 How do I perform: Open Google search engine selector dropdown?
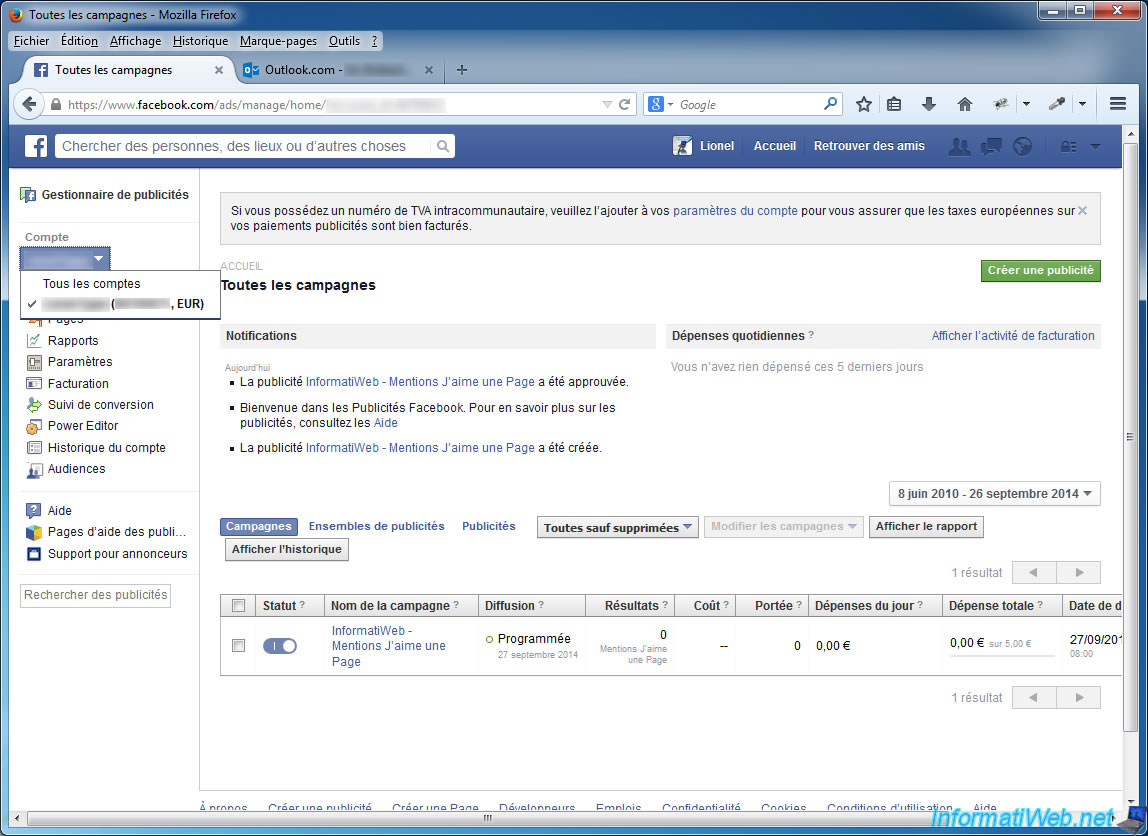pyautogui.click(x=660, y=105)
